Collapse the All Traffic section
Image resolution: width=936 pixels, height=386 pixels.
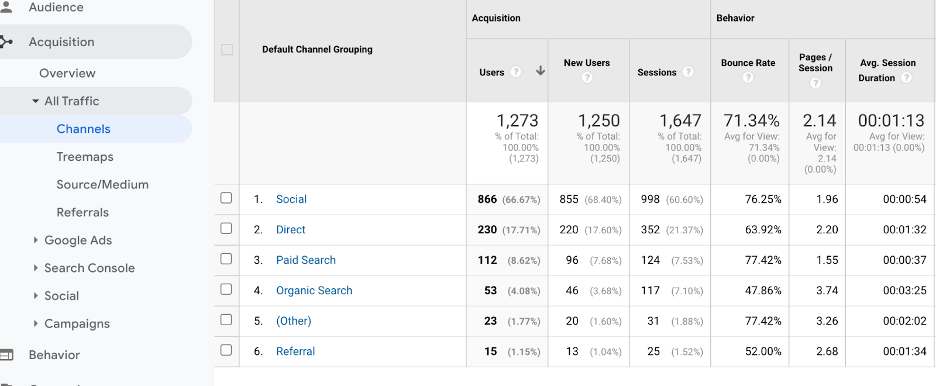(36, 101)
